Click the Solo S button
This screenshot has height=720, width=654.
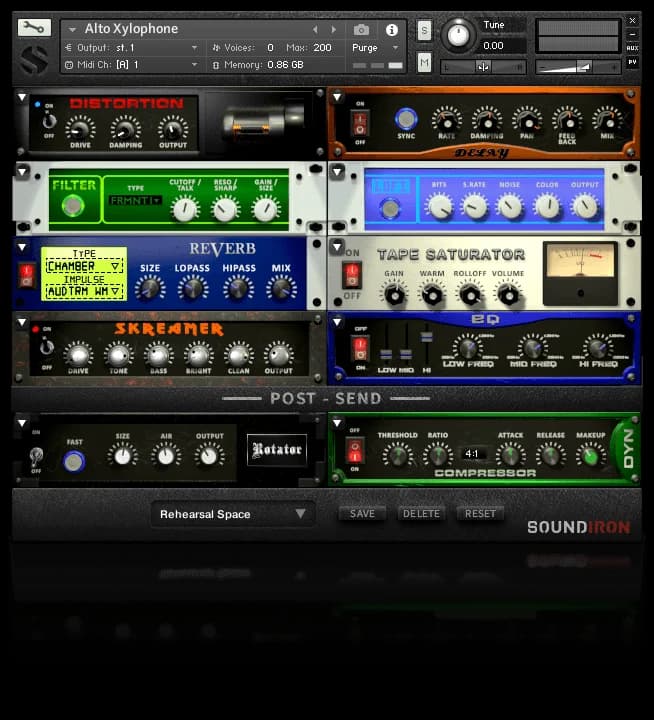click(424, 30)
